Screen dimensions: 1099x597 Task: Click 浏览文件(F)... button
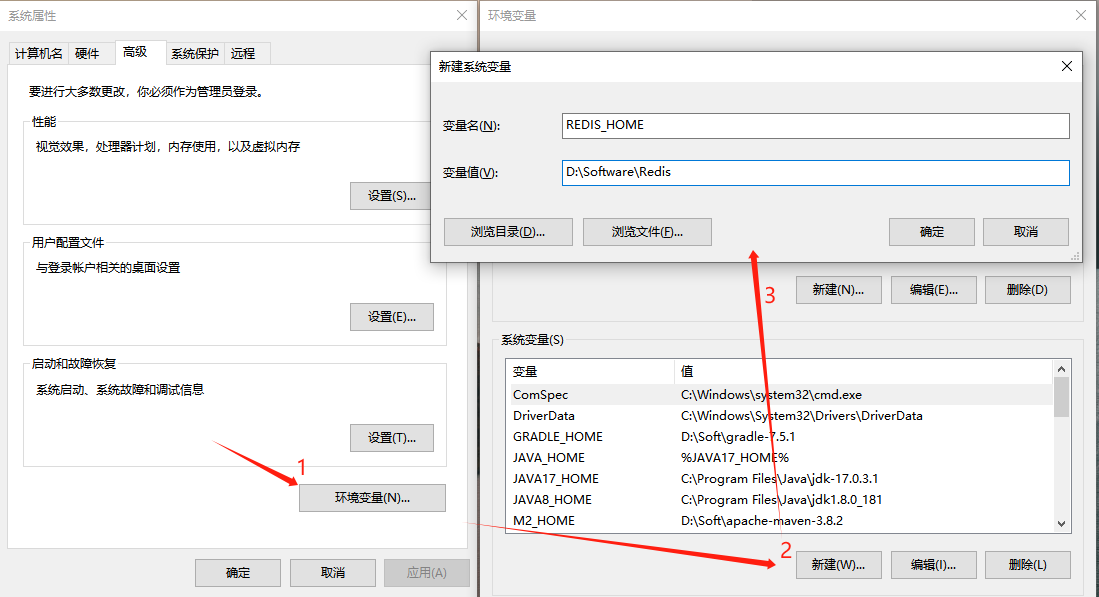[x=647, y=232]
